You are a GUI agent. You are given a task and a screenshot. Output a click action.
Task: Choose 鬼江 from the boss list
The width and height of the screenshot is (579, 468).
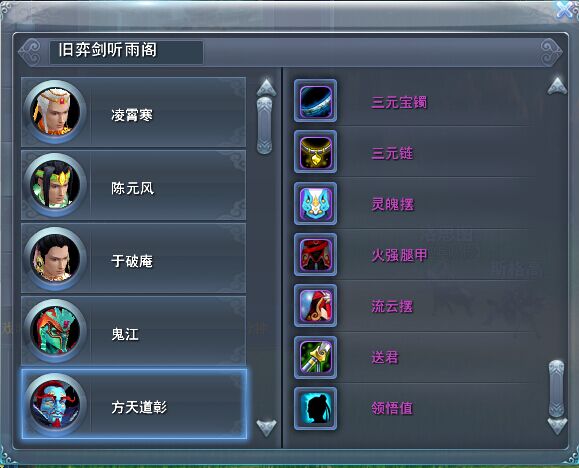pyautogui.click(x=134, y=331)
